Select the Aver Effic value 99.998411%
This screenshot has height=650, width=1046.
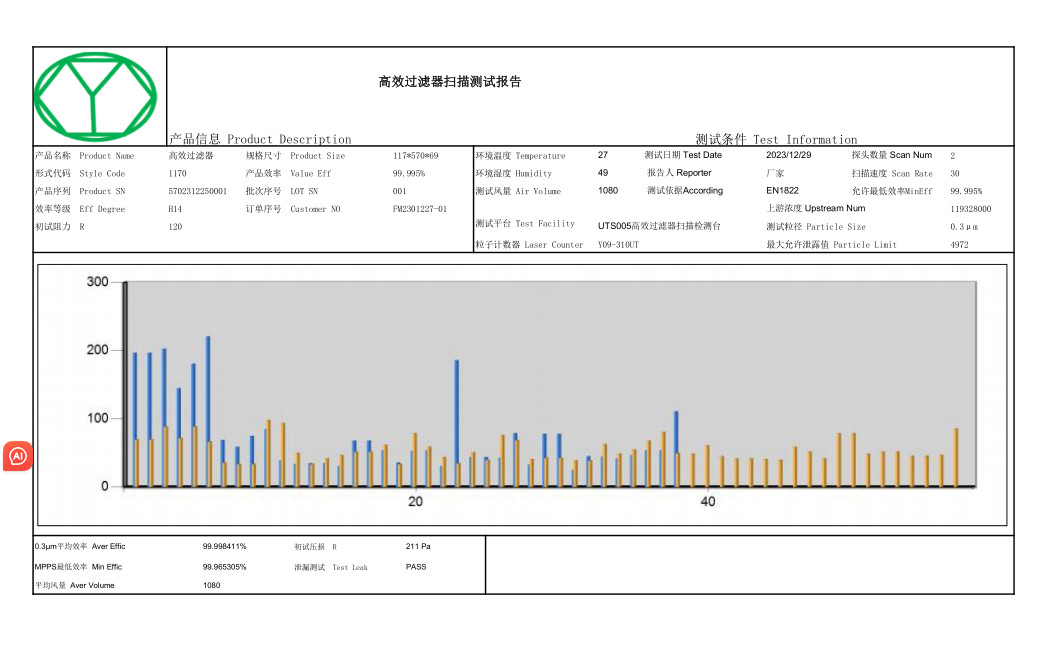point(224,547)
